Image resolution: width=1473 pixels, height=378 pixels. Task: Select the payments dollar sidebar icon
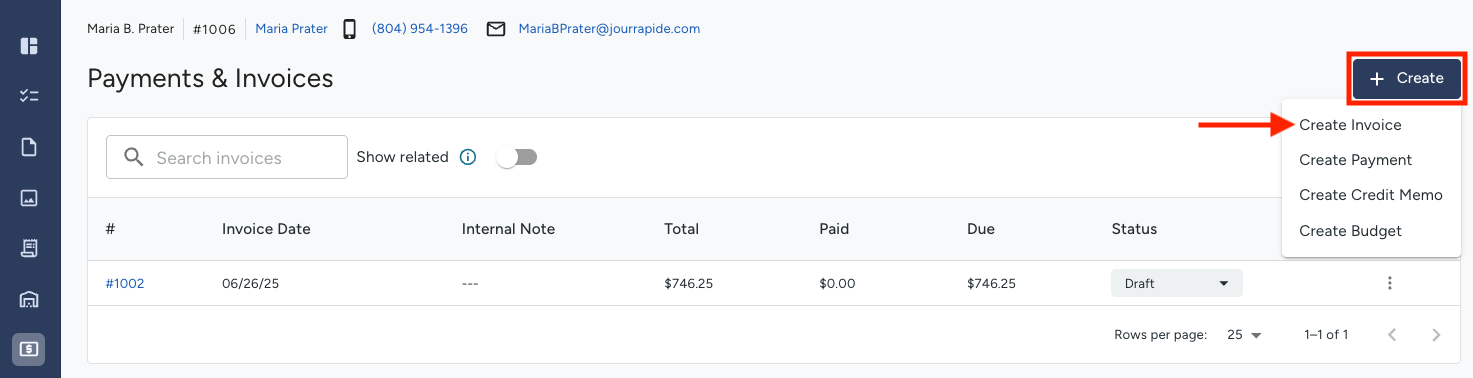coord(29,349)
